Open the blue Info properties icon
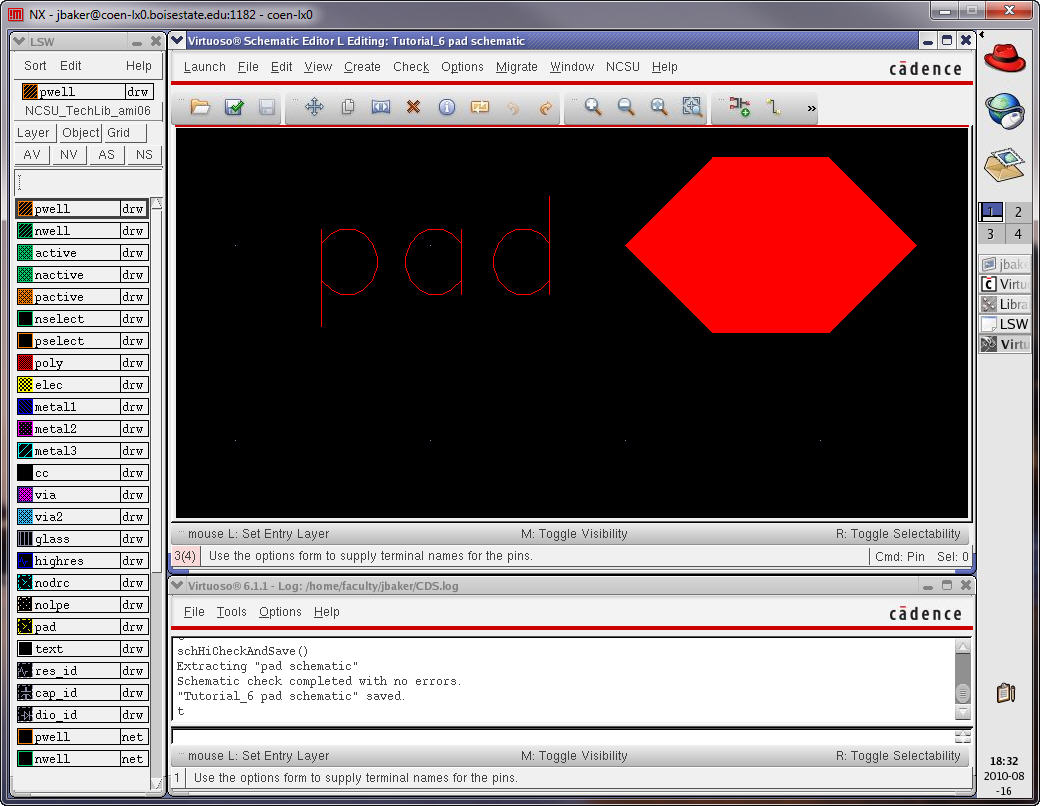The width and height of the screenshot is (1040, 806). 447,107
